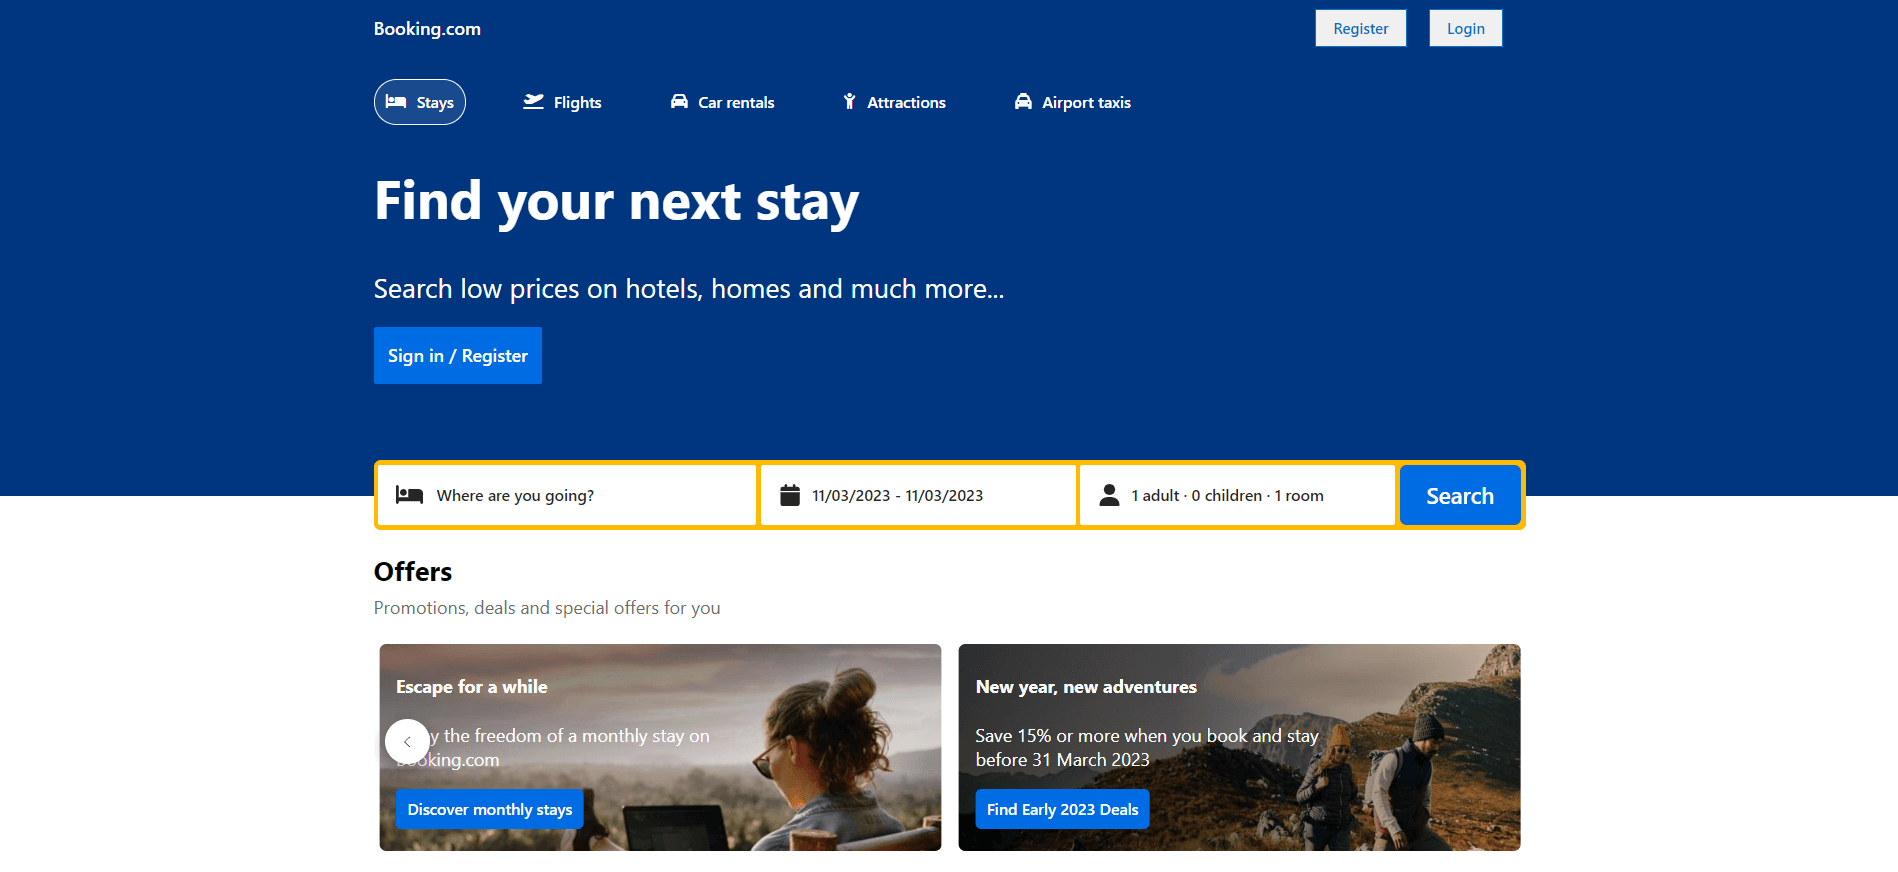The image size is (1898, 872).
Task: Click the airplane icon beside Flights
Action: 533,102
